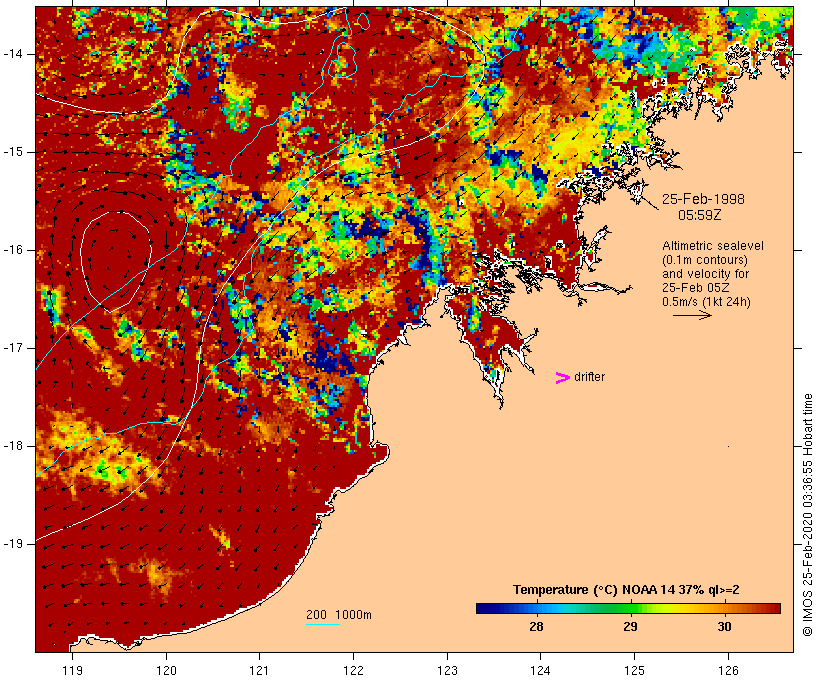Click the latitude axis label -18

[12, 446]
